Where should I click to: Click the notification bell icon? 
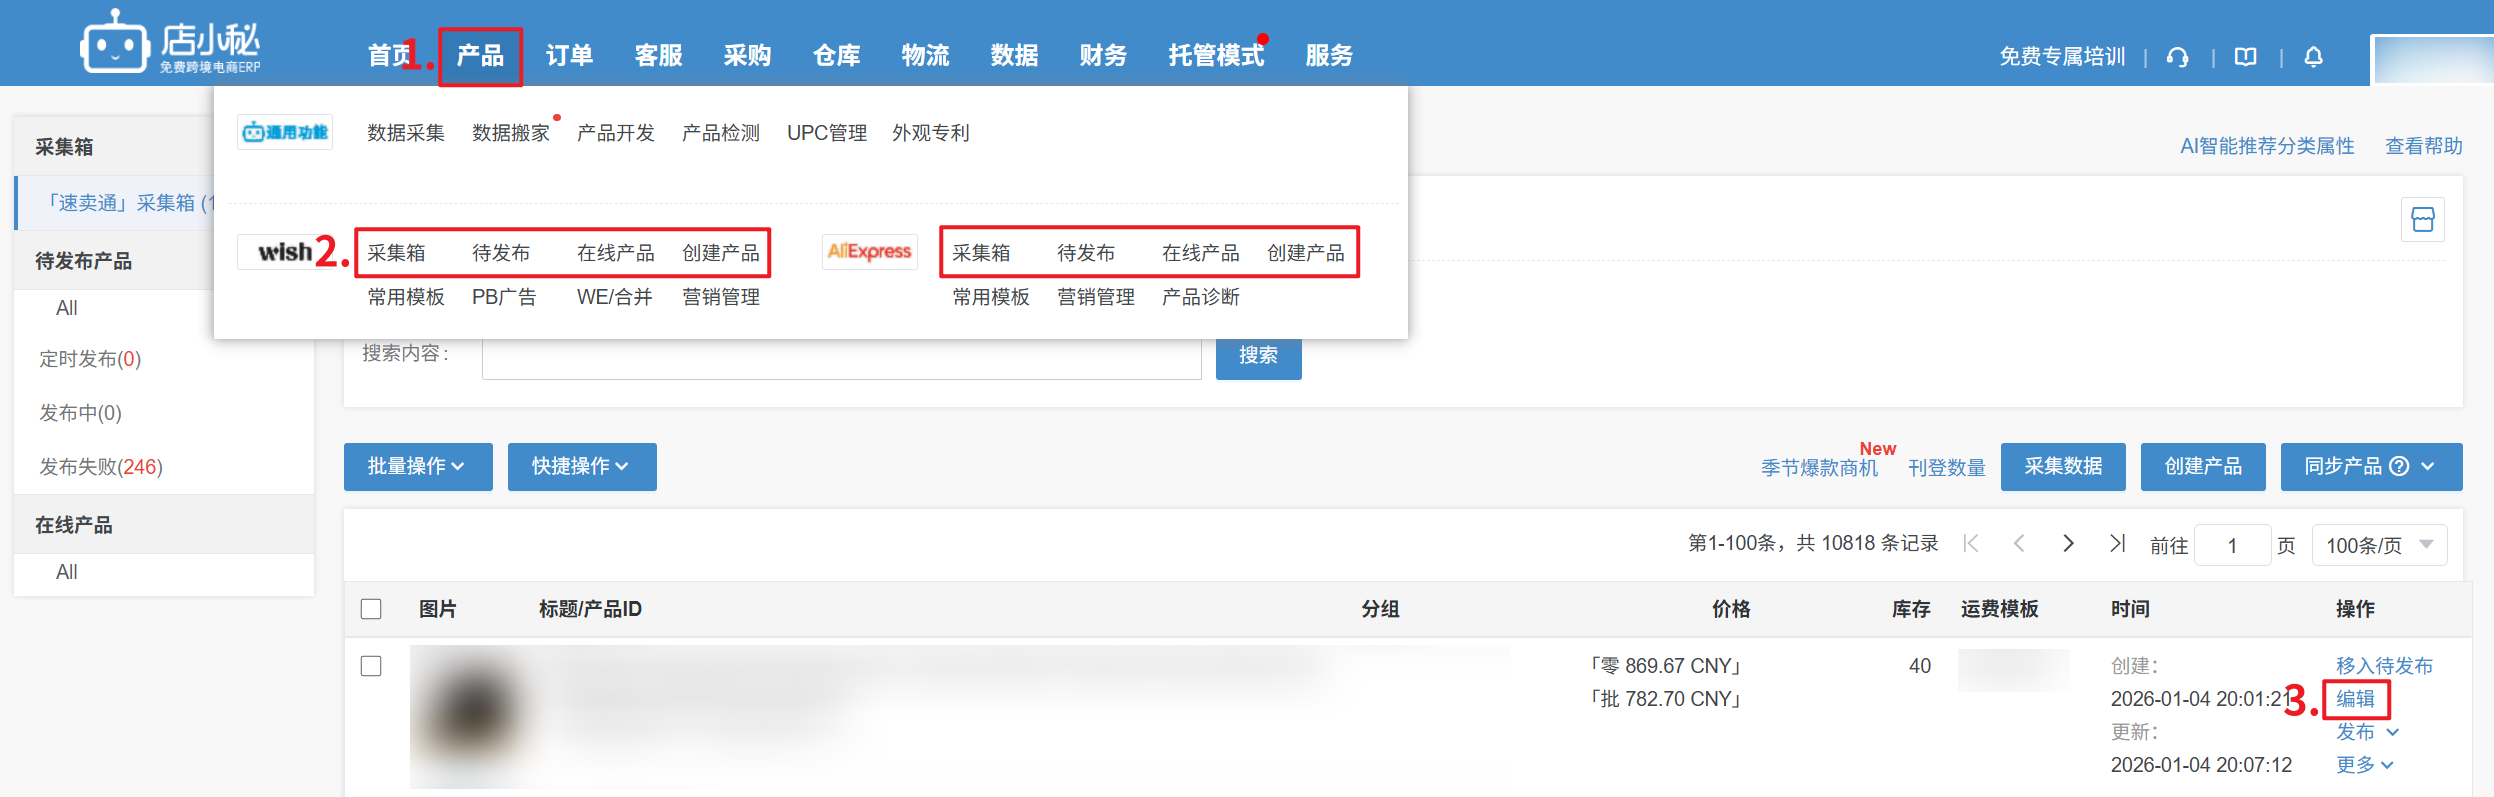pyautogui.click(x=2313, y=57)
